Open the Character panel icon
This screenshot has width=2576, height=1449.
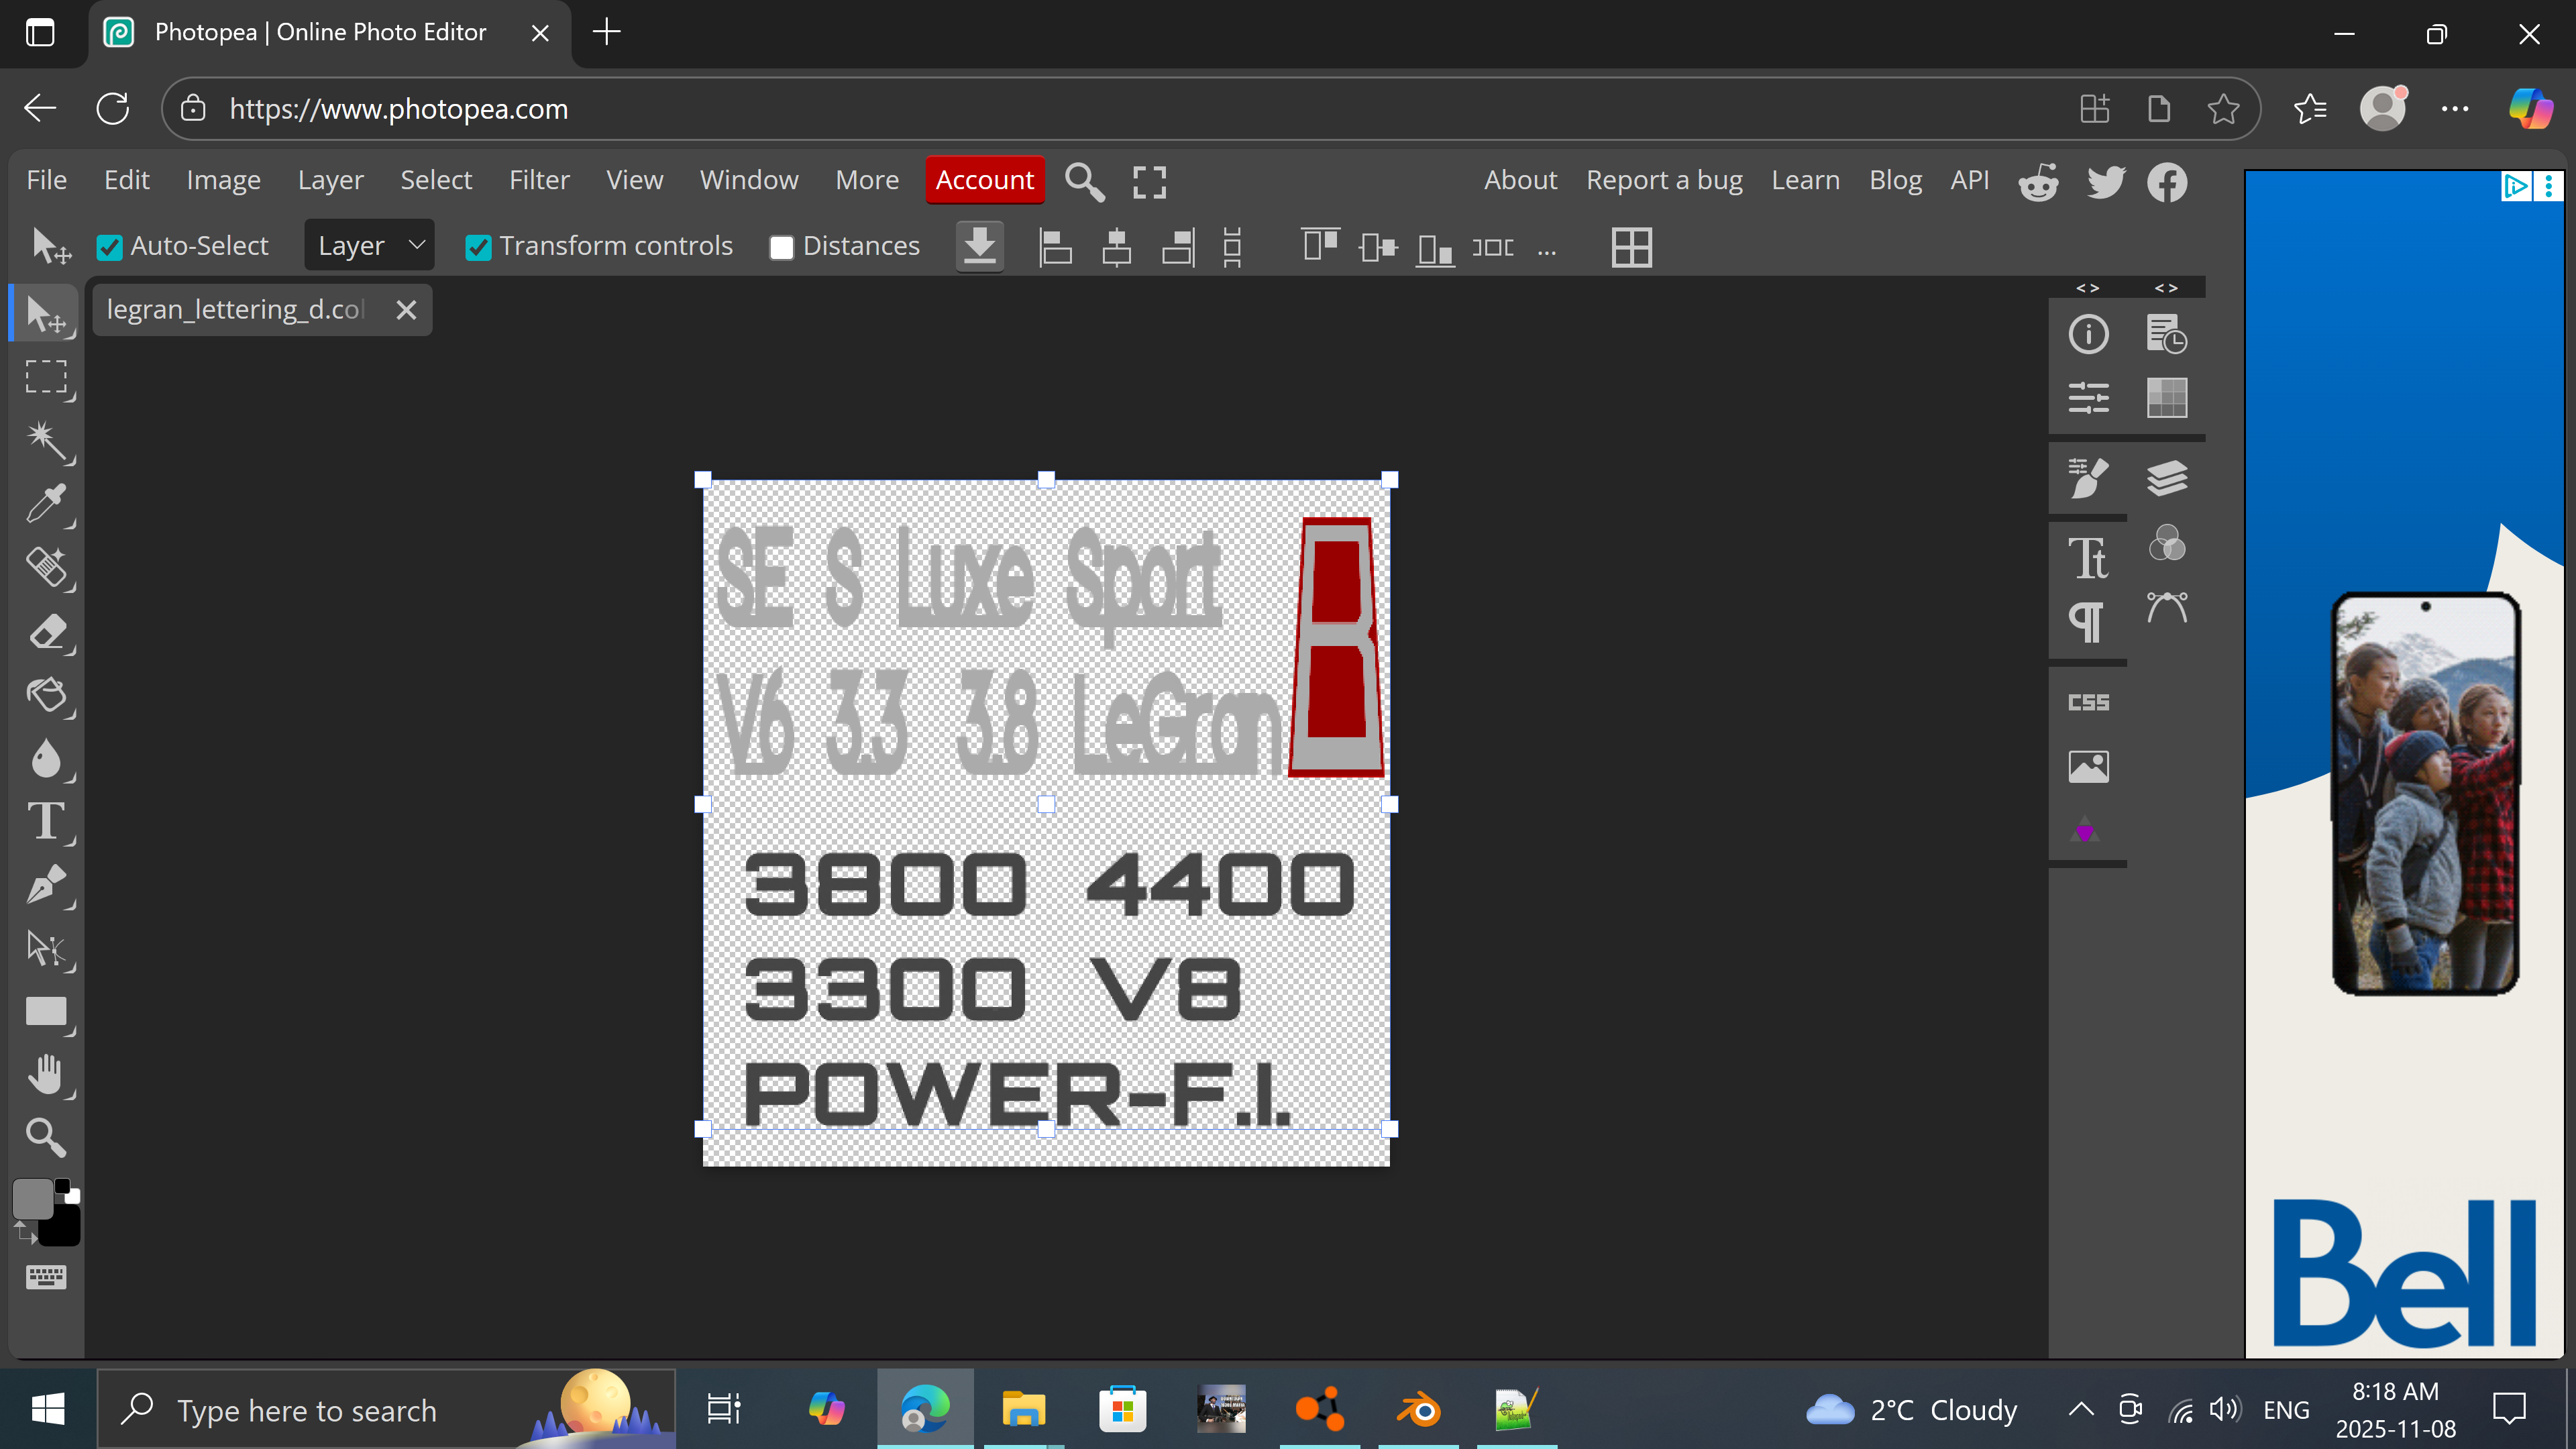(x=2088, y=558)
